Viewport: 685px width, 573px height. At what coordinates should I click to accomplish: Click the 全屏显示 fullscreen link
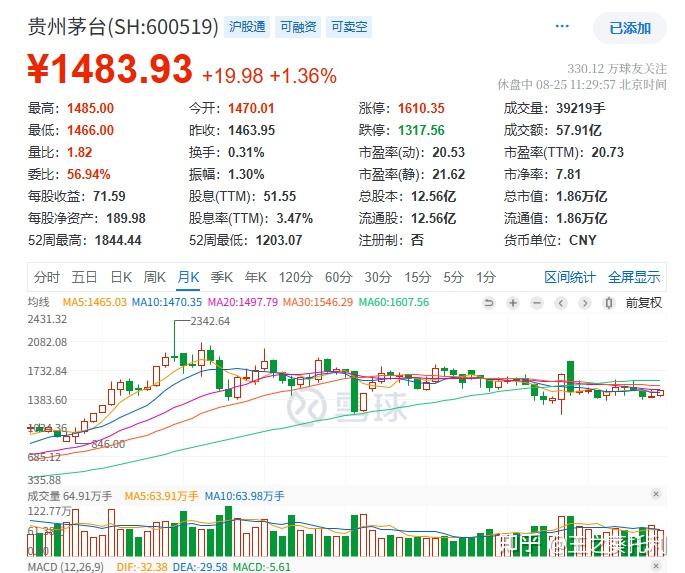[634, 277]
